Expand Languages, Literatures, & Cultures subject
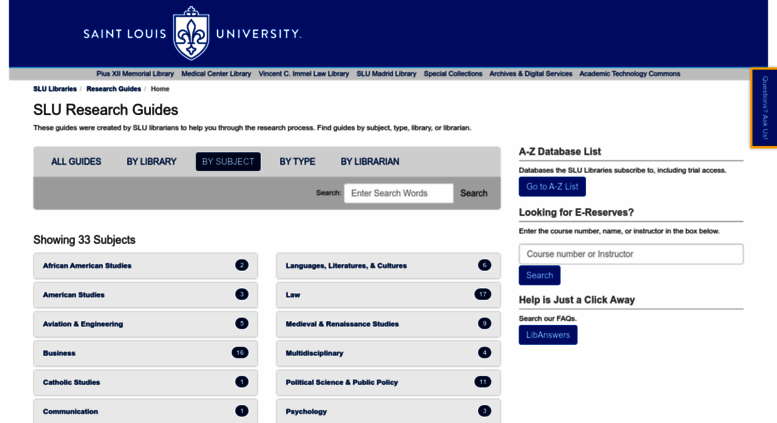This screenshot has width=777, height=423. 388,266
